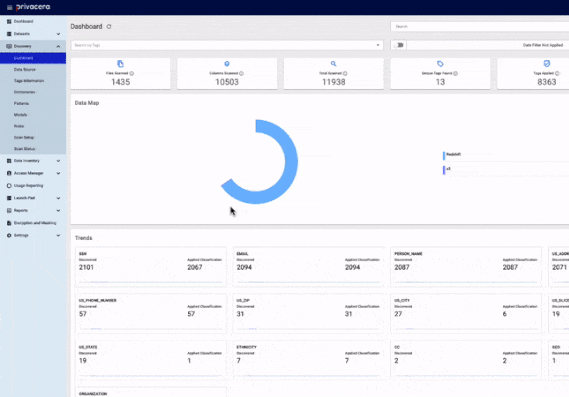This screenshot has width=569, height=397.
Task: Click the Date Filter Not Applied field
Action: pos(488,45)
